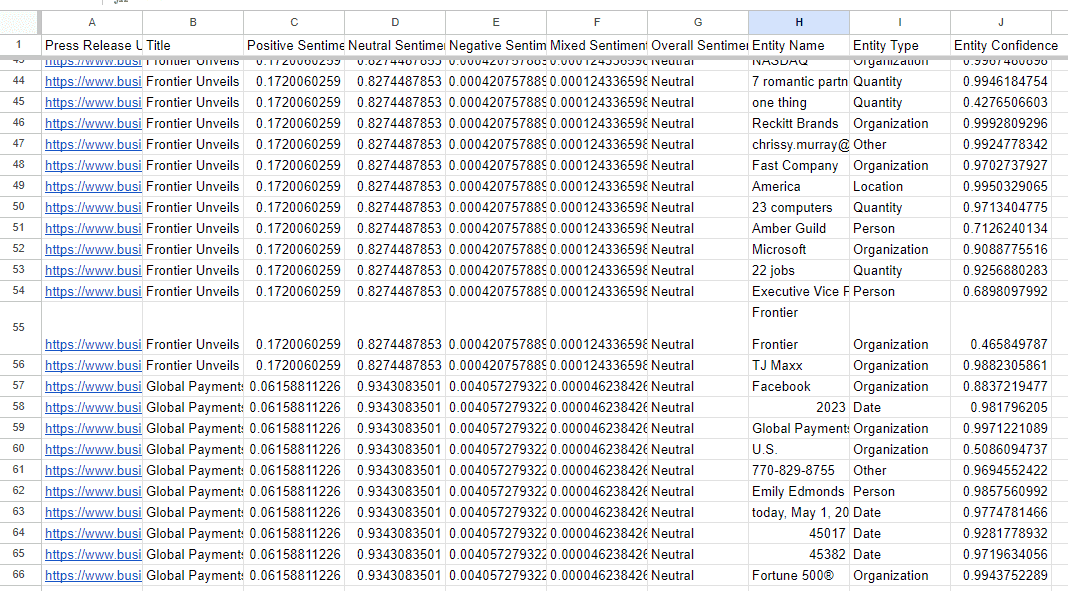Select the 'U.S.' entity cell
This screenshot has width=1068, height=591.
(x=799, y=449)
